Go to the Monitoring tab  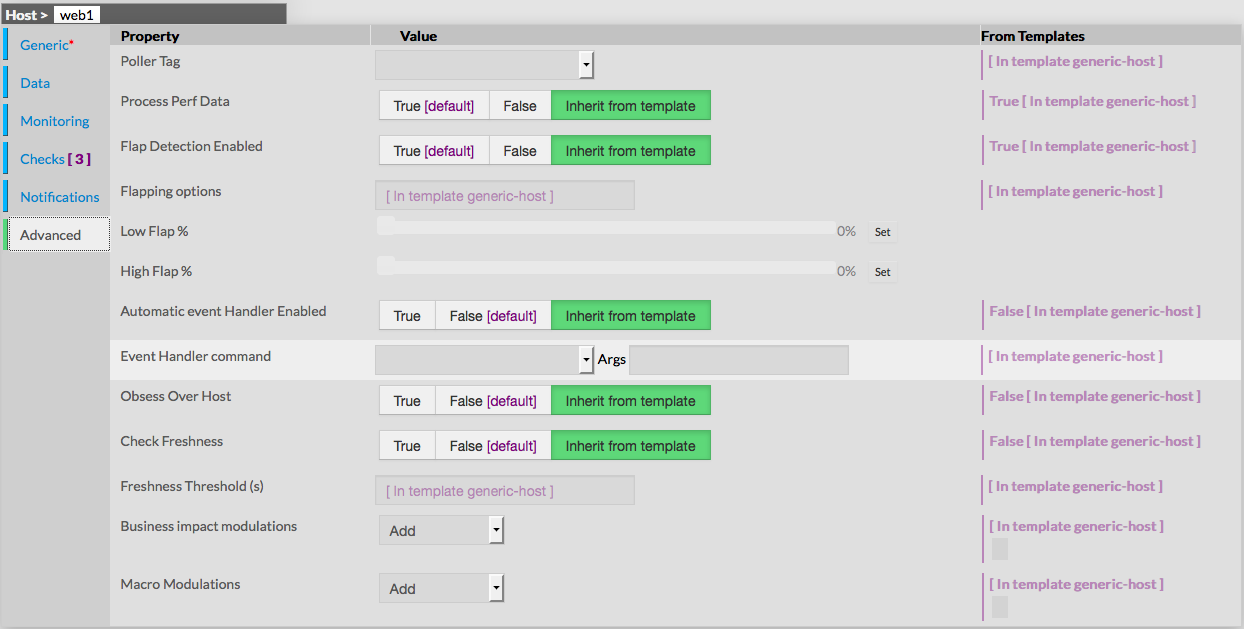click(x=55, y=121)
